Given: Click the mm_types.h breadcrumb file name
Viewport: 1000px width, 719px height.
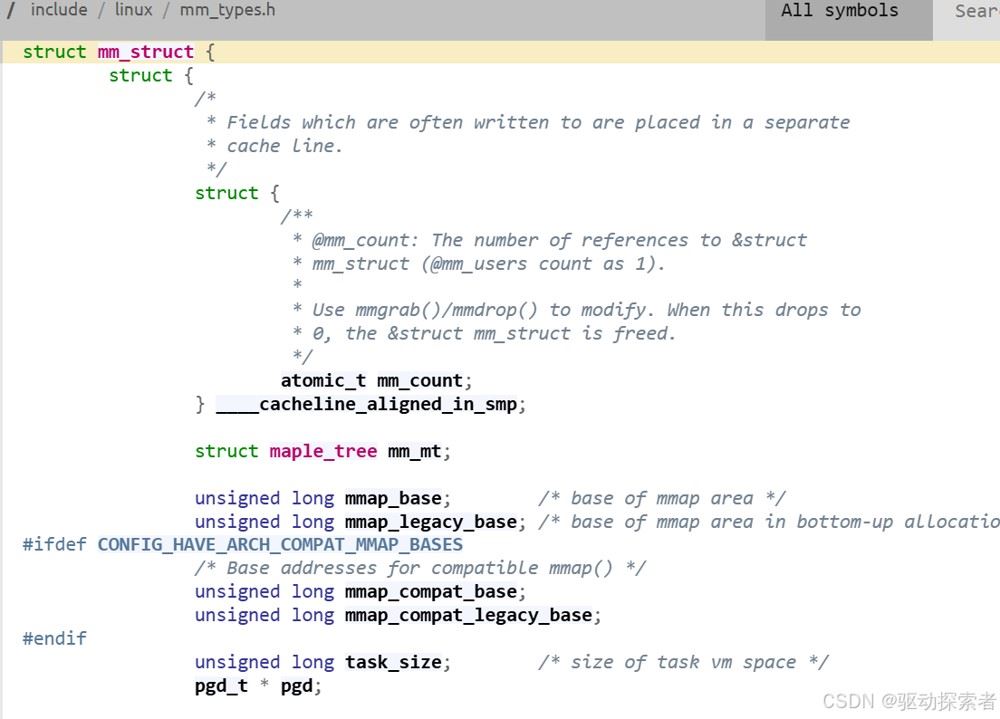Looking at the screenshot, I should click(227, 10).
